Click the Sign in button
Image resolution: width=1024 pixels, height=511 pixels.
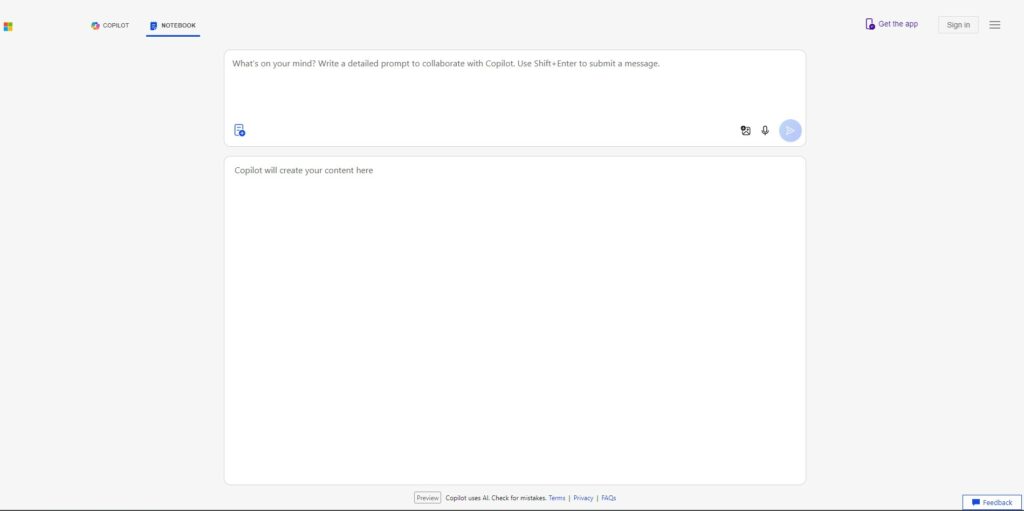(x=958, y=25)
